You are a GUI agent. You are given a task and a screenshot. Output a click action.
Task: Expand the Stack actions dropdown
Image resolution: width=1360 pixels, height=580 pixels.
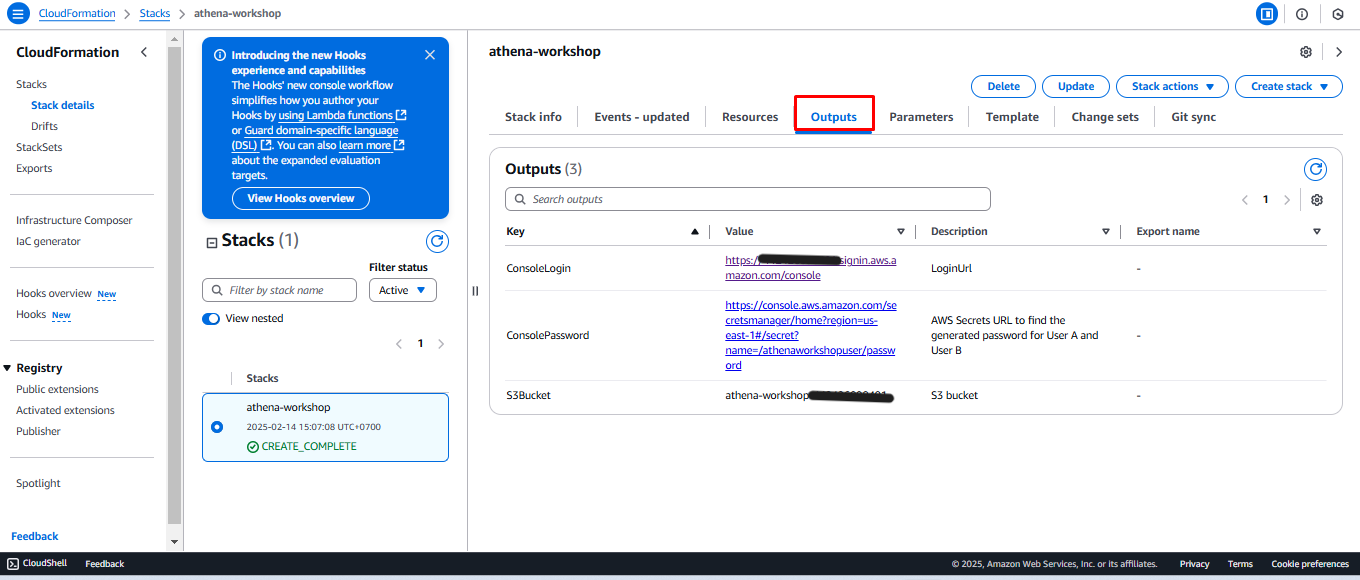tap(1172, 87)
